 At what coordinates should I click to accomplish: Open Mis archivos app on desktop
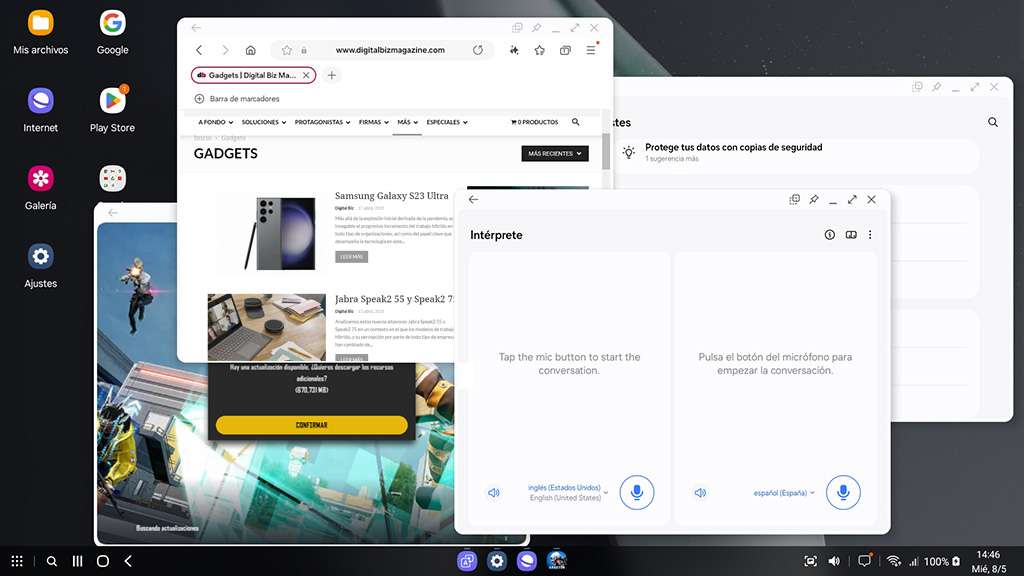[40, 23]
